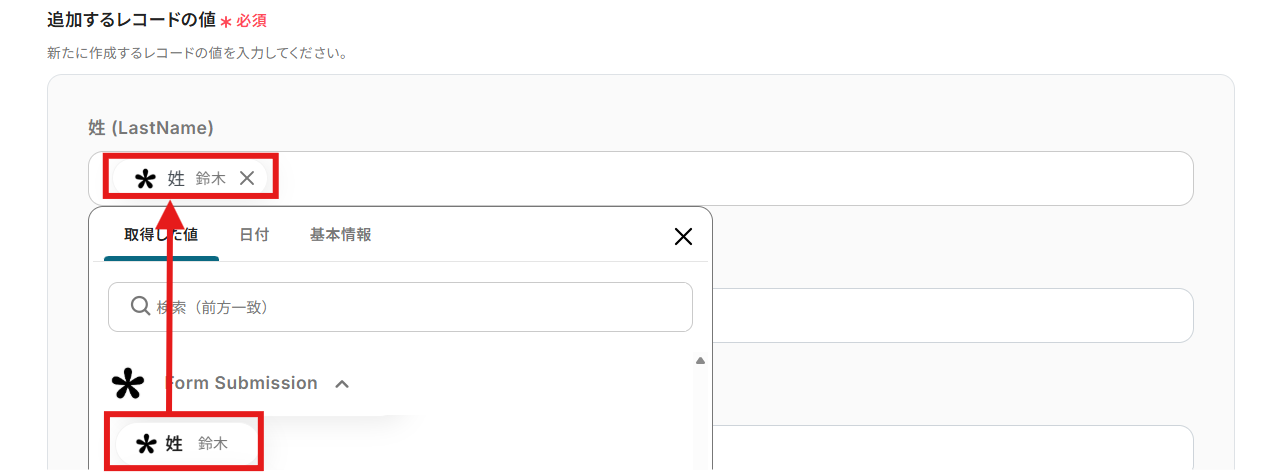The width and height of the screenshot is (1270, 472).
Task: Open the 日付 tab
Action: (254, 235)
